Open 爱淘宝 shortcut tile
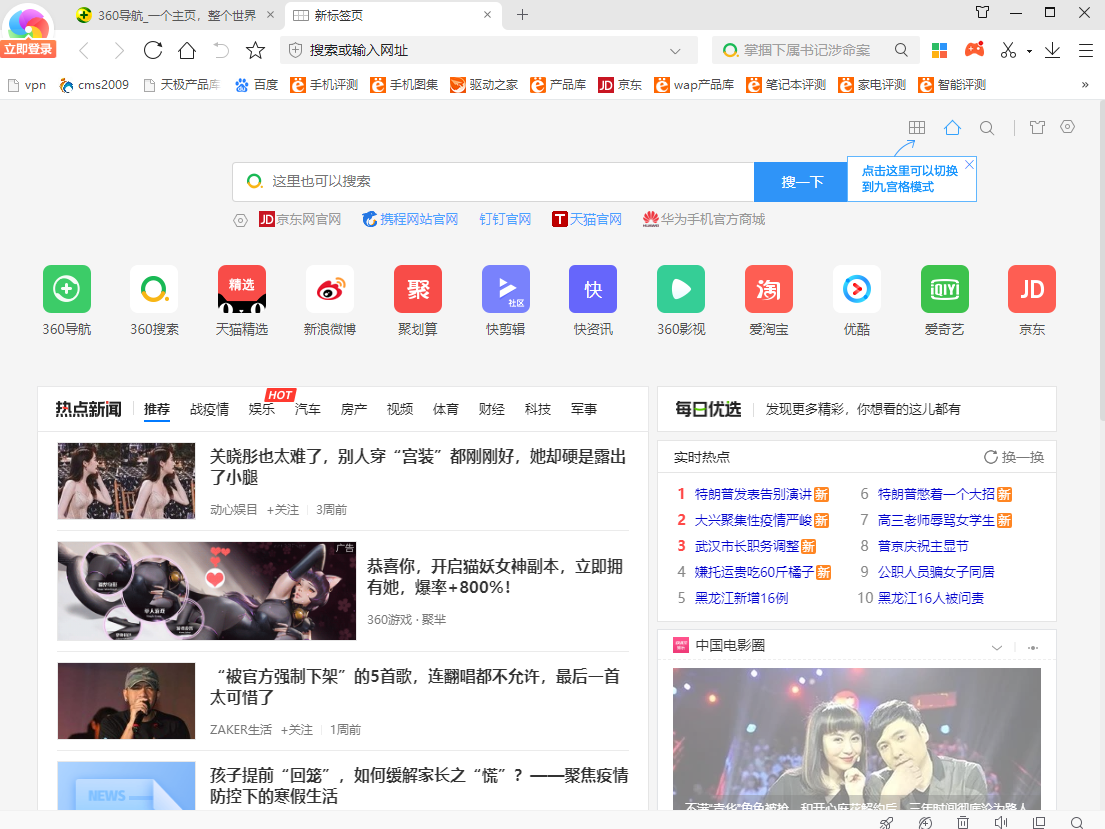Viewport: 1105px width, 829px height. coord(769,300)
